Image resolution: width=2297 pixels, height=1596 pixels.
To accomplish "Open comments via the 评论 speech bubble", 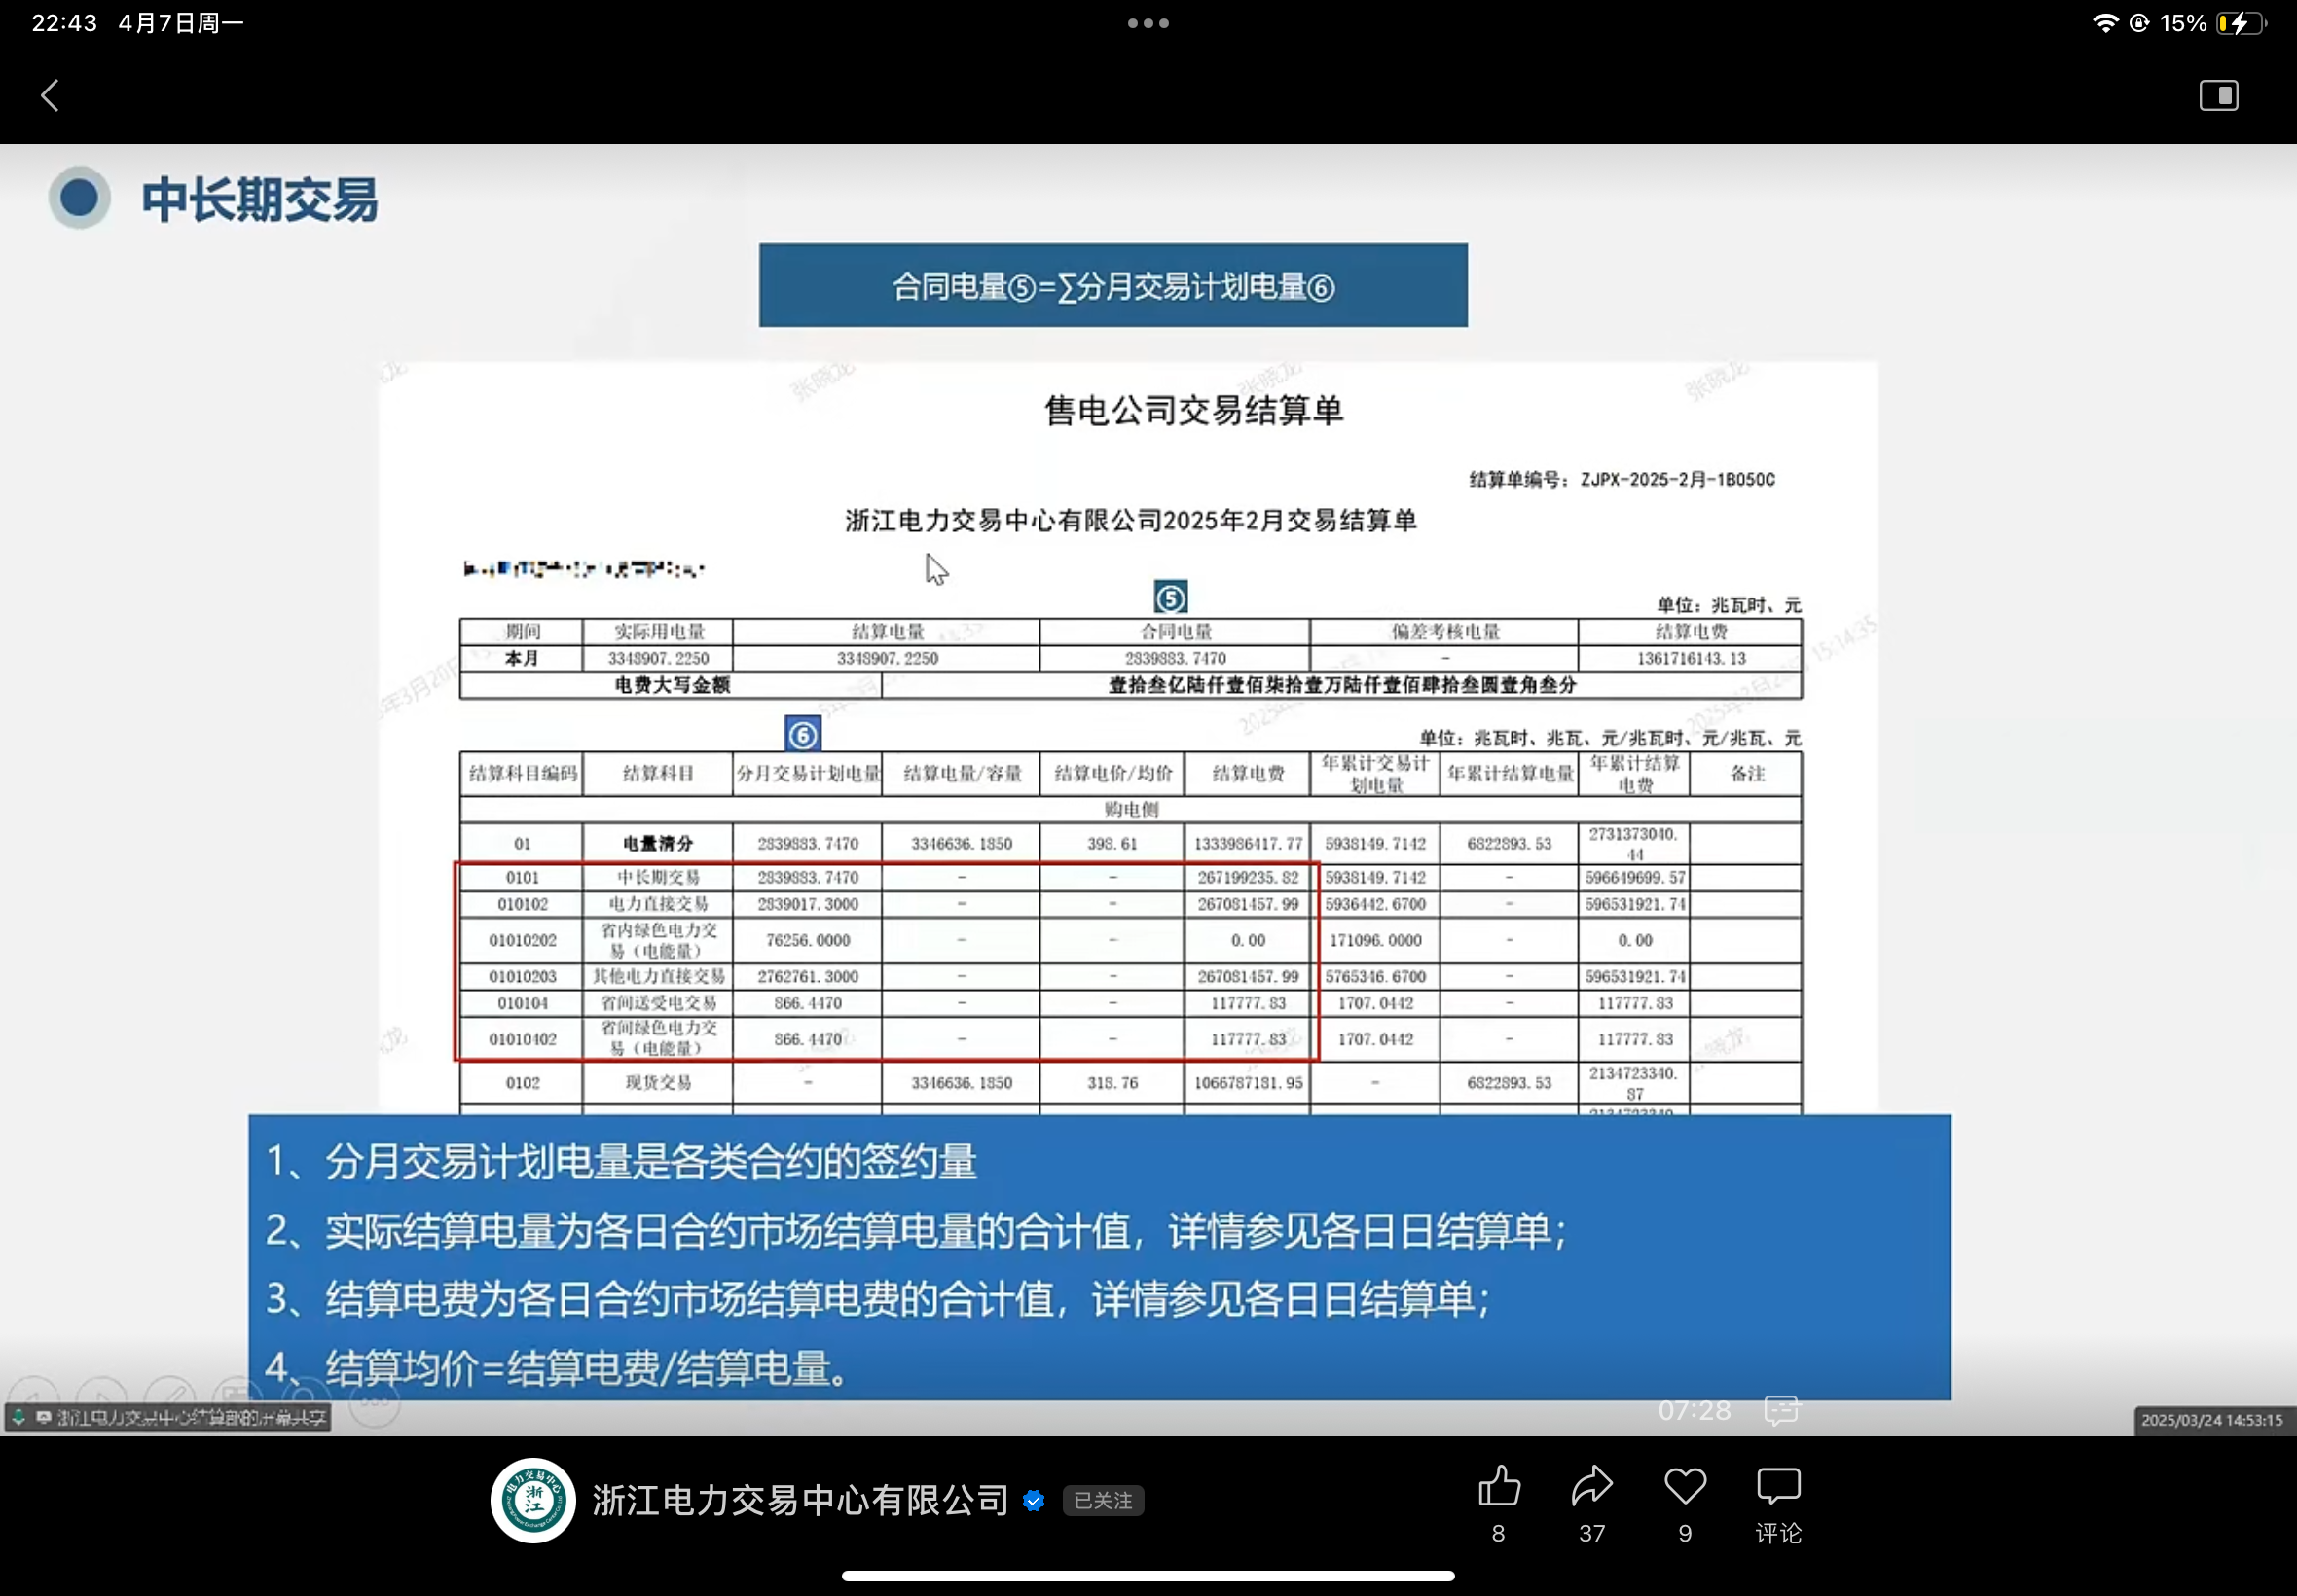I will [x=1778, y=1486].
